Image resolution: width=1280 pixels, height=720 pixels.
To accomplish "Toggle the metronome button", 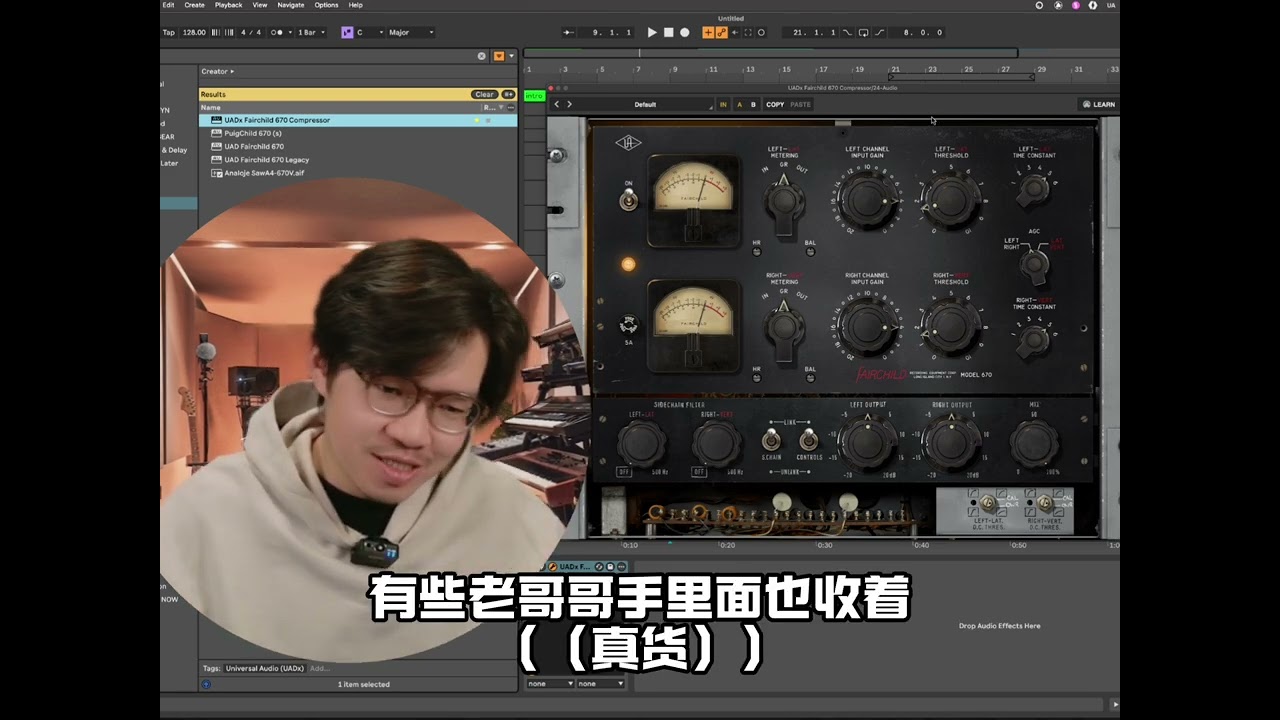I will [x=276, y=32].
